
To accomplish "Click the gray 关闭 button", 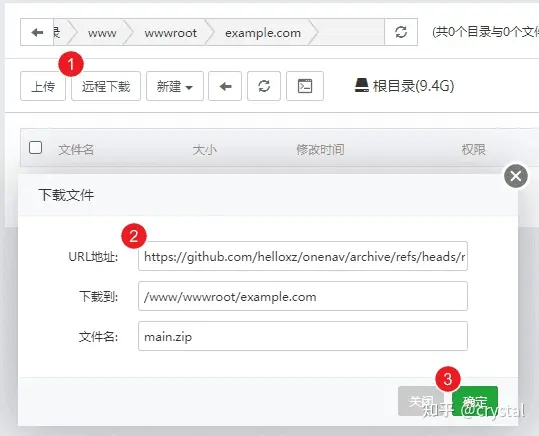I will click(x=421, y=401).
